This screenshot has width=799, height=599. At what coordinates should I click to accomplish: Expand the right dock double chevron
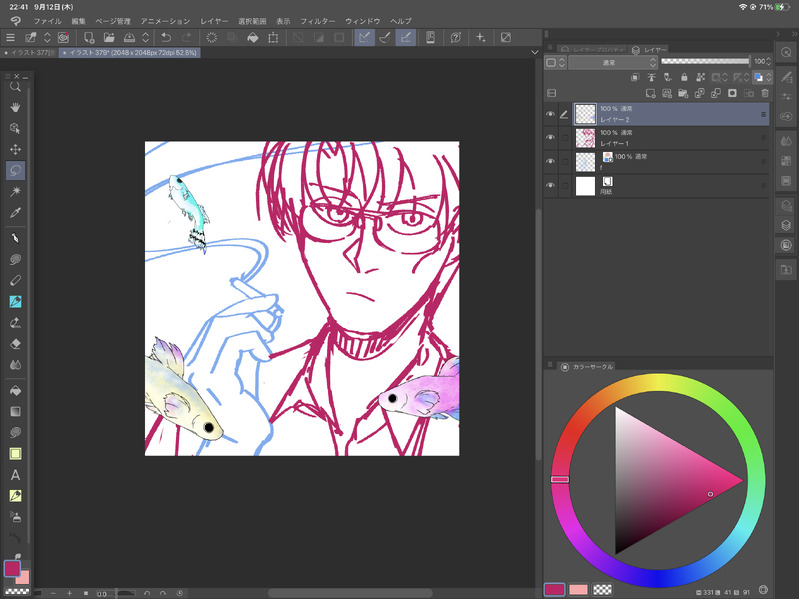click(793, 34)
